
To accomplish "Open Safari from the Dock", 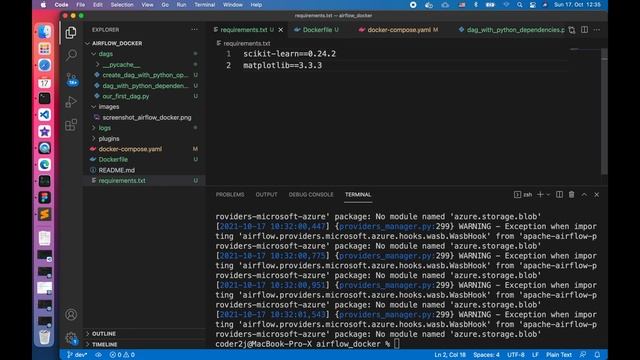I will [44, 65].
